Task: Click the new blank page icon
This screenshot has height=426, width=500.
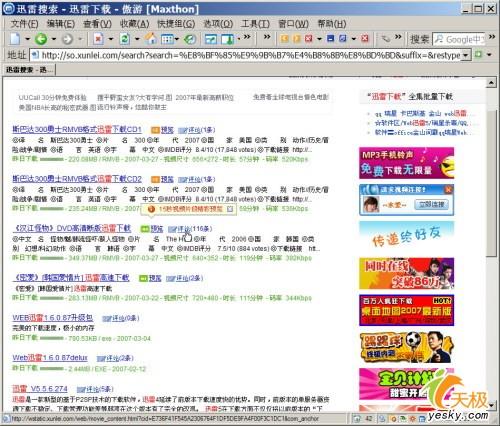Action: (15, 39)
